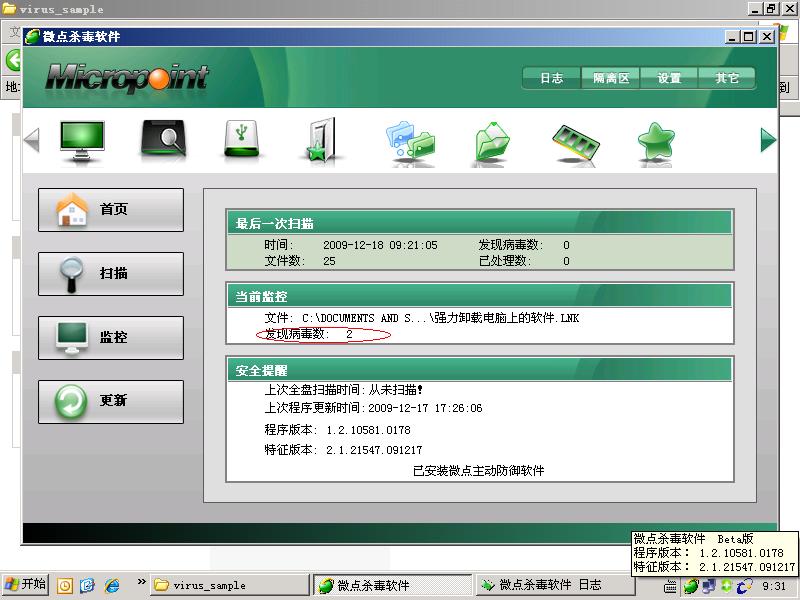Maximize the 微点杀毒软件 window
The width and height of the screenshot is (800, 600).
click(748, 37)
